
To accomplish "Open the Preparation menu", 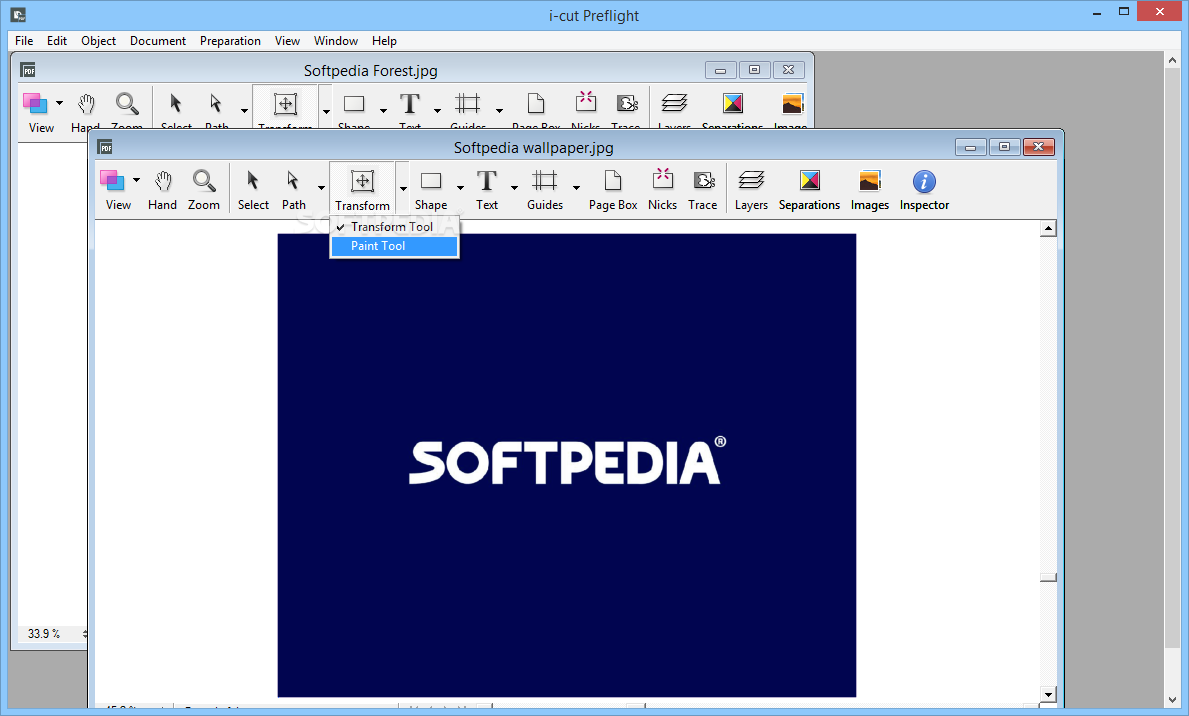I will [x=231, y=41].
